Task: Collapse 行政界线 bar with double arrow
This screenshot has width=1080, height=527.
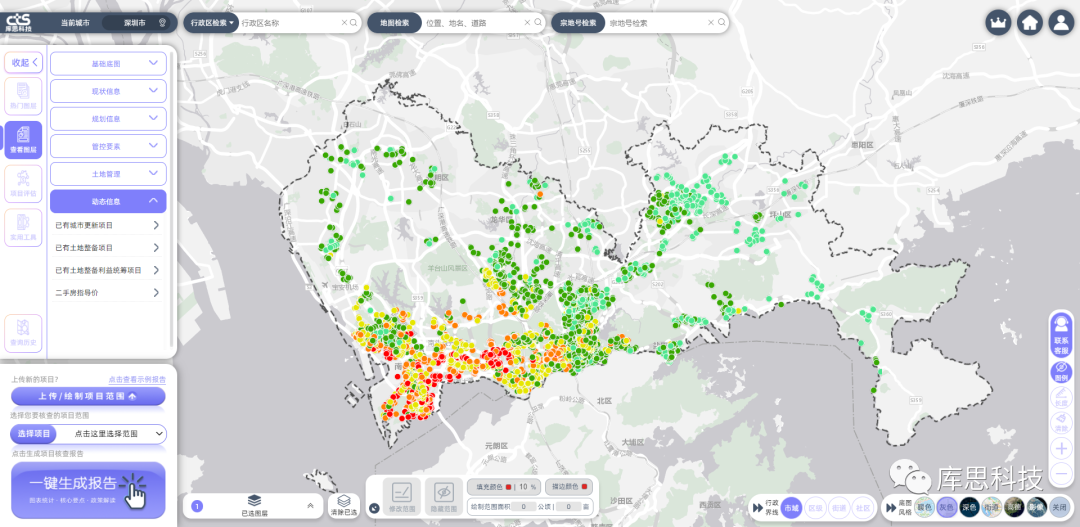Action: coord(756,508)
